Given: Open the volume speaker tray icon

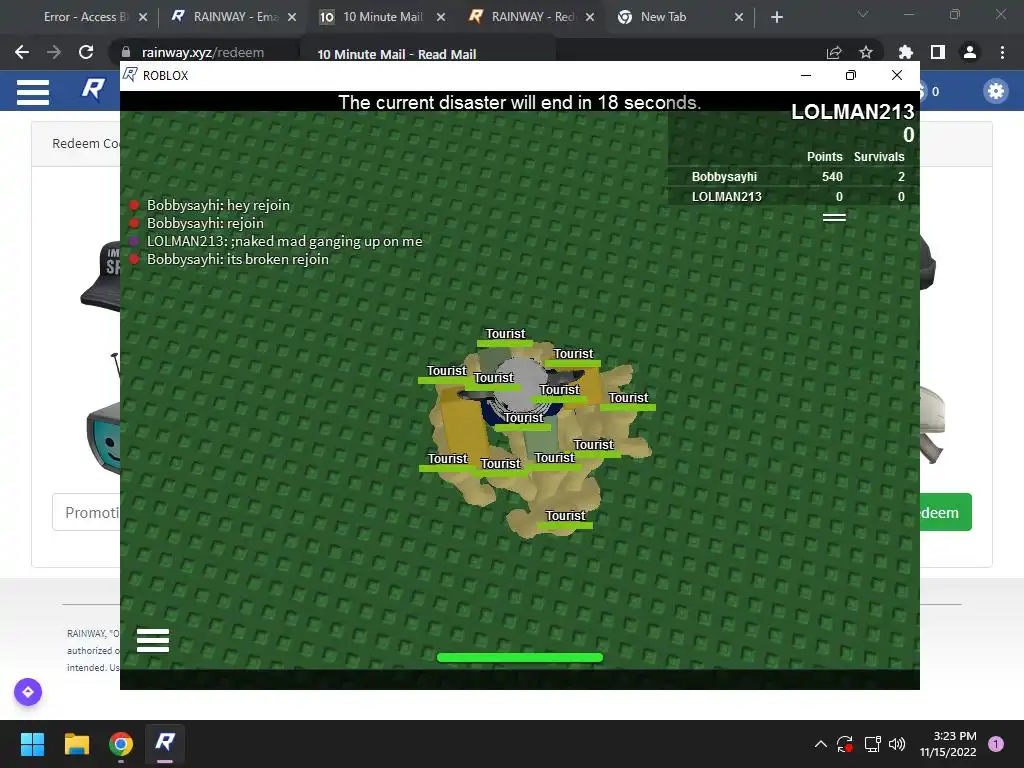Looking at the screenshot, I should [x=897, y=744].
